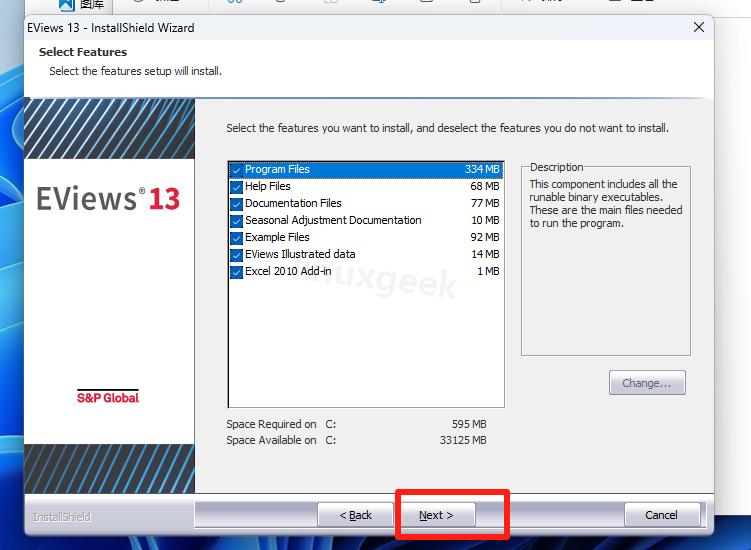This screenshot has width=751, height=550.
Task: Click the InstallShield label
Action: (x=62, y=517)
